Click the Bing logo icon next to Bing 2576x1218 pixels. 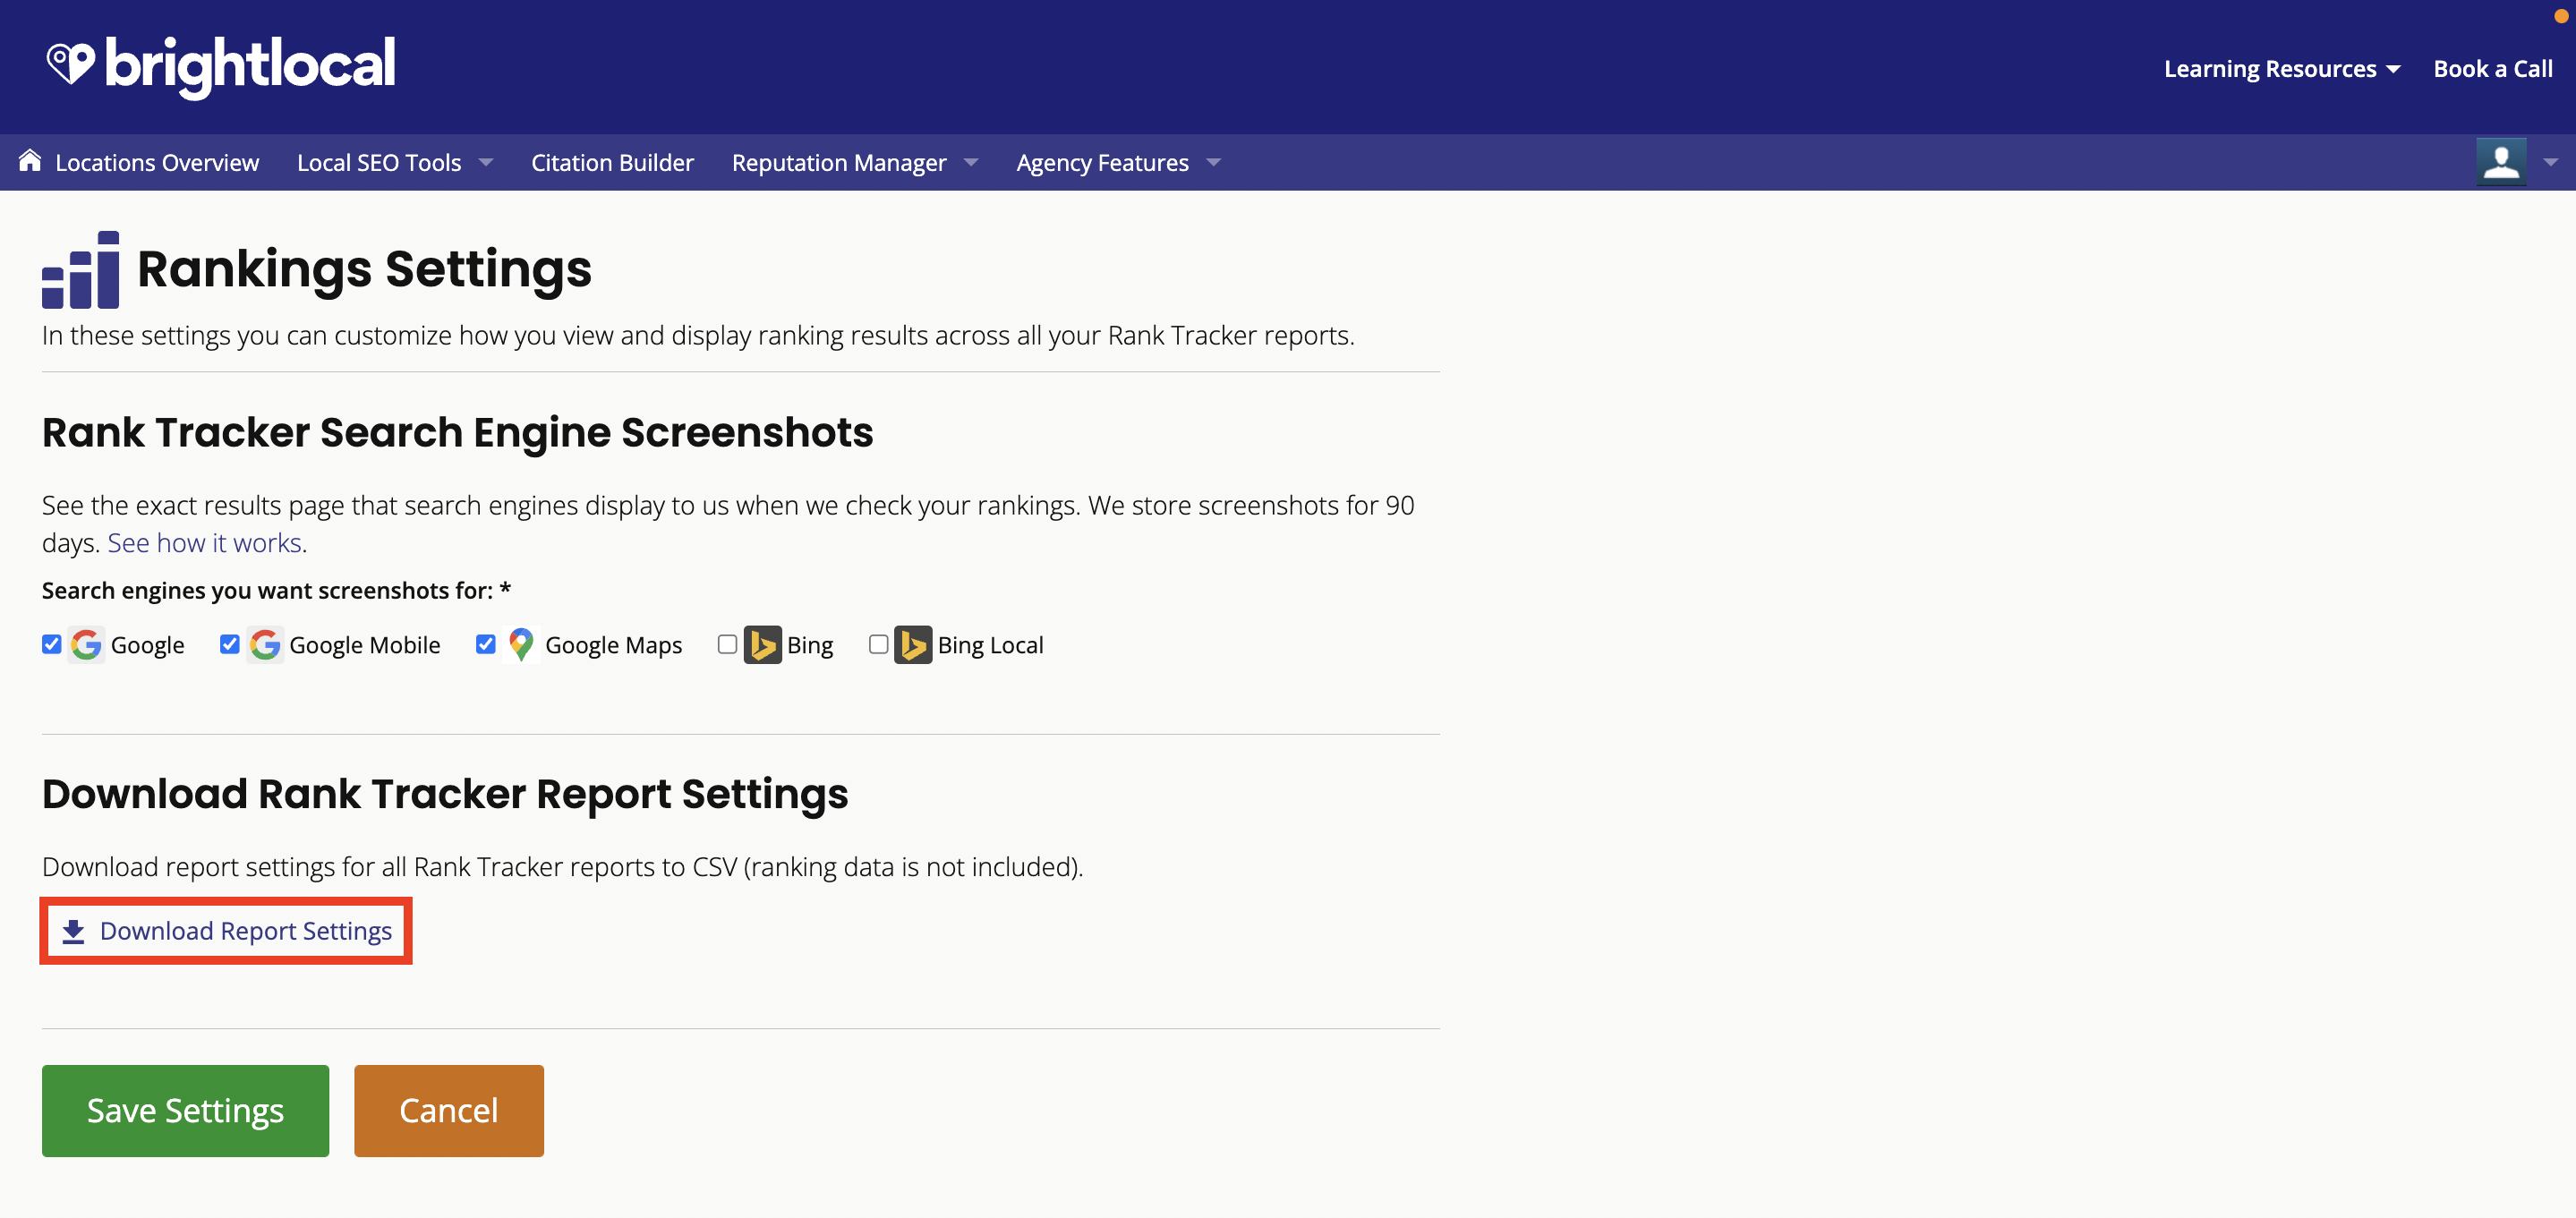pos(763,645)
